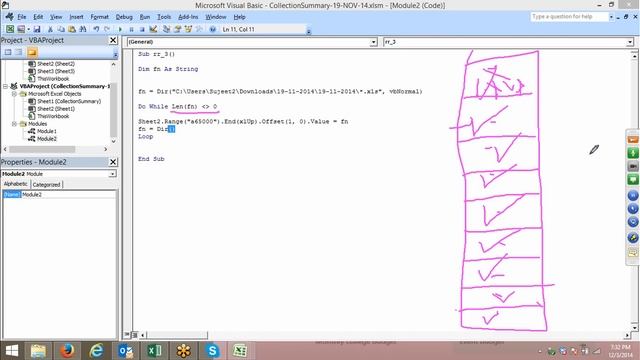Click the Insert UserForm toolbar icon
640x360 pixels.
[21, 29]
